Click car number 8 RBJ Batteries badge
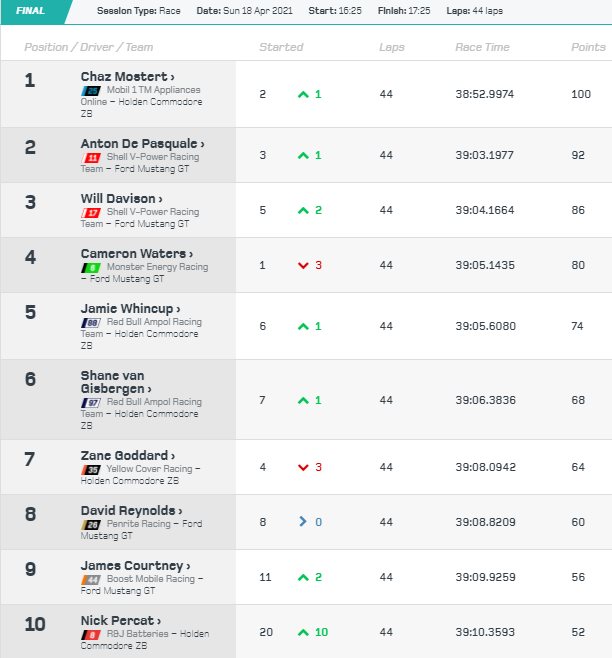Viewport: 612px width, 658px height. coord(91,634)
